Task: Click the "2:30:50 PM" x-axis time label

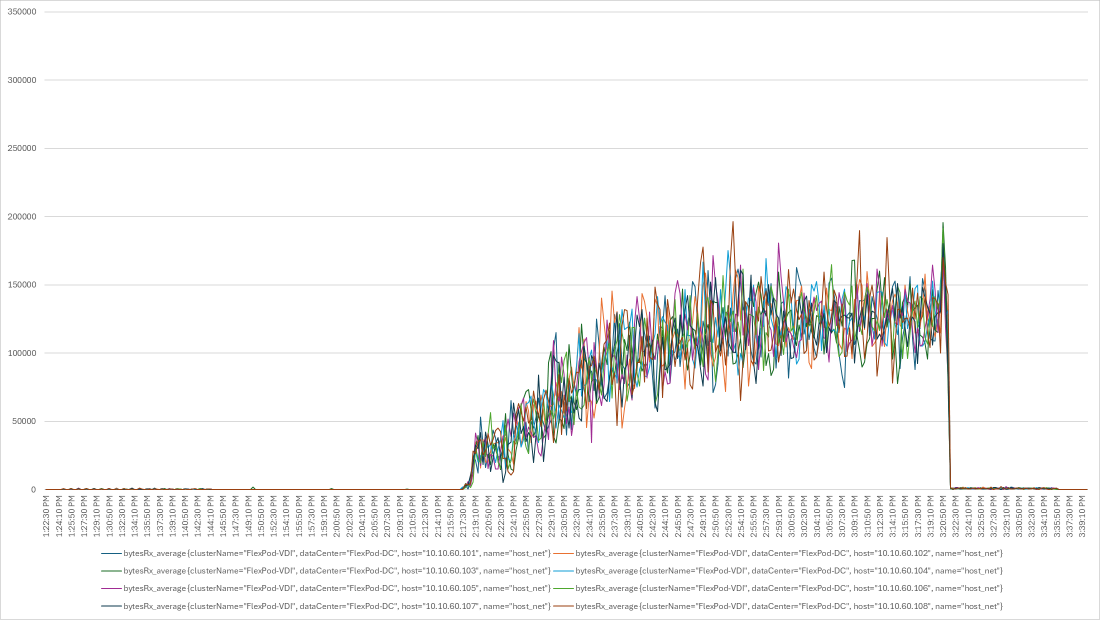Action: coord(565,518)
